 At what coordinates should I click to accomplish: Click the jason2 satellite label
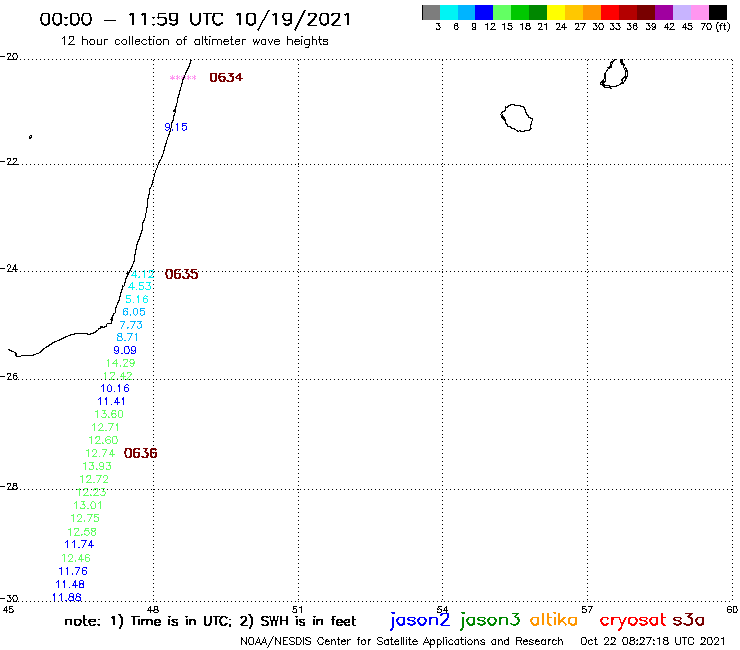pos(420,620)
